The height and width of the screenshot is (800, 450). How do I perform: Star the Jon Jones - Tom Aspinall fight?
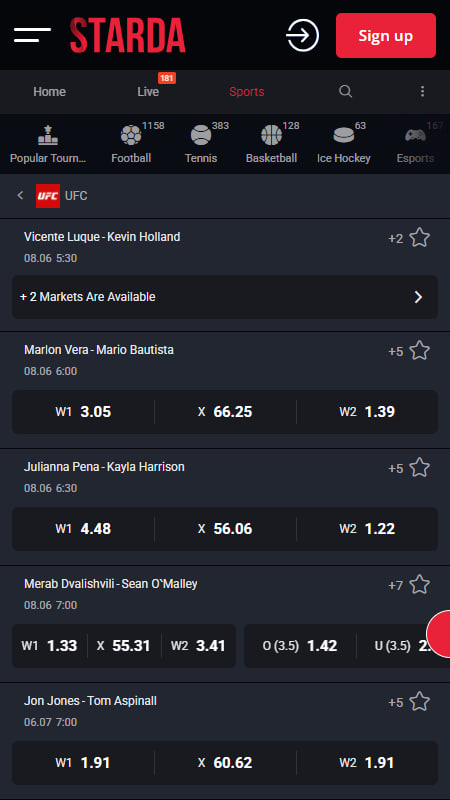[419, 702]
